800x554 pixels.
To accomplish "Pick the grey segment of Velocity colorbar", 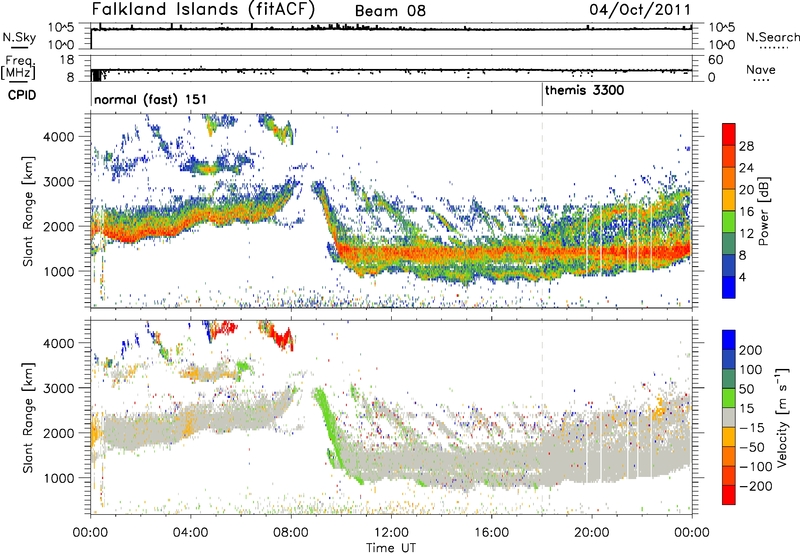I will pyautogui.click(x=729, y=417).
